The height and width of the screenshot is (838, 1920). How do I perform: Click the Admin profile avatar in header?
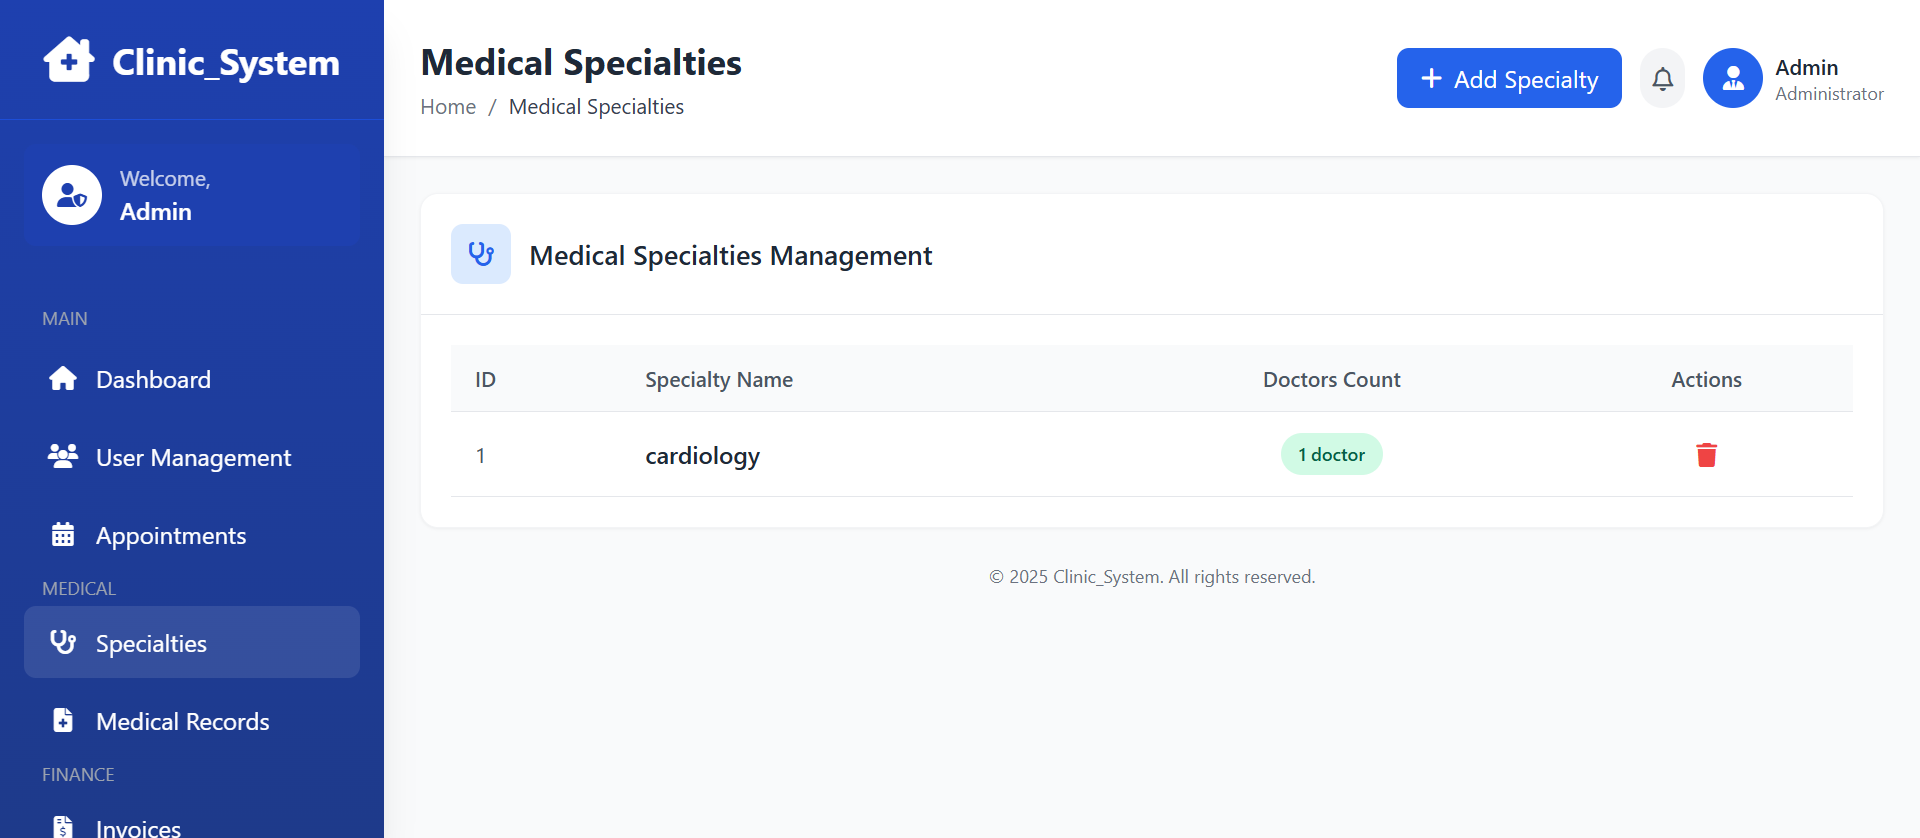pos(1732,78)
